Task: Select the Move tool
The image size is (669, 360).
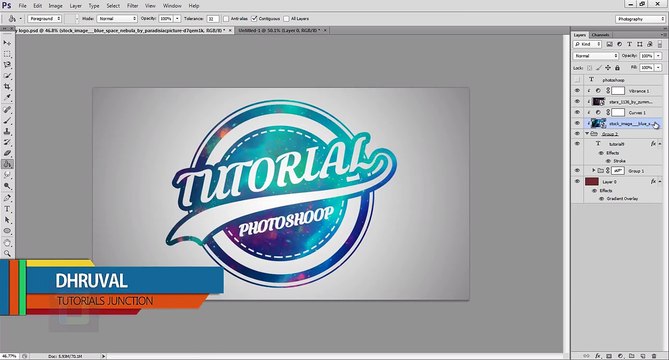Action: [7, 43]
